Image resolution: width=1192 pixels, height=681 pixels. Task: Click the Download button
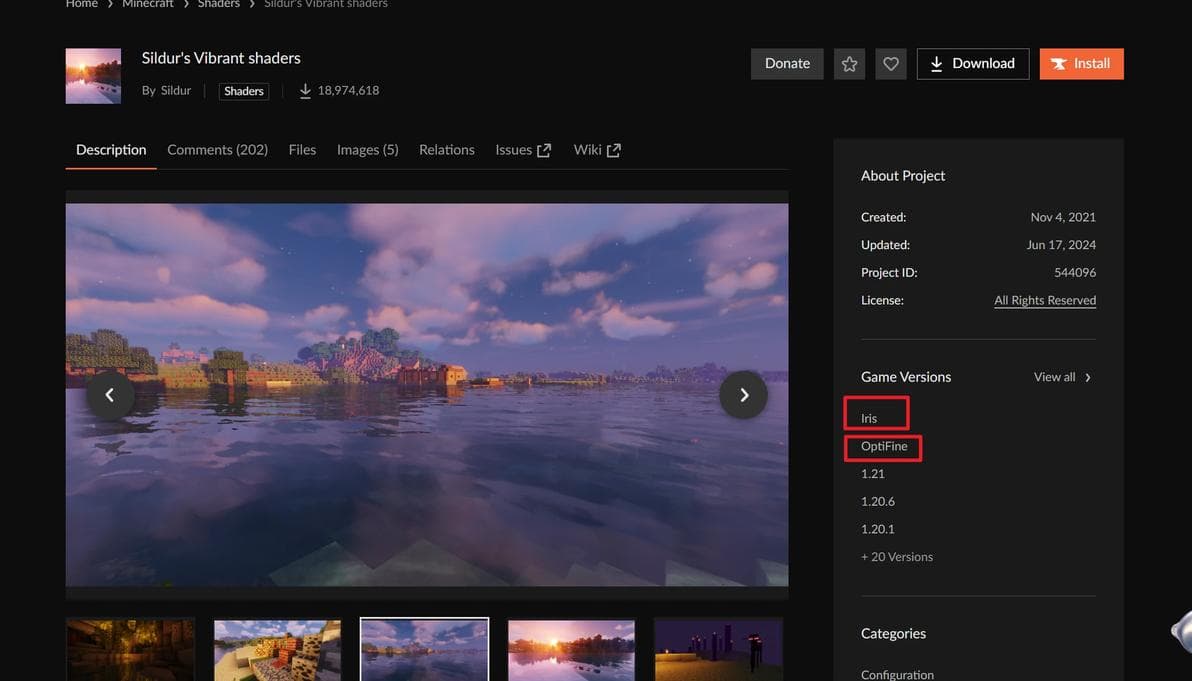[973, 64]
